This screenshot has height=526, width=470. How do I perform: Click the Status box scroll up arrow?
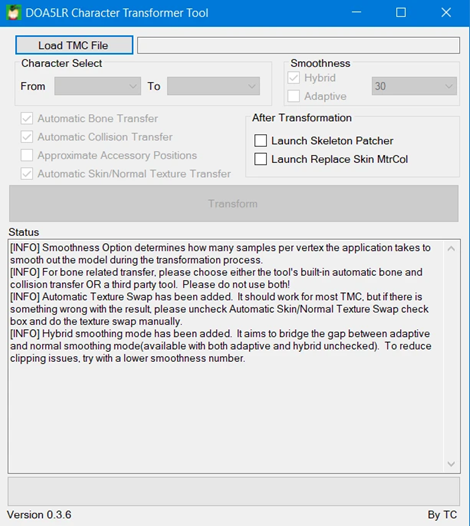pos(451,249)
